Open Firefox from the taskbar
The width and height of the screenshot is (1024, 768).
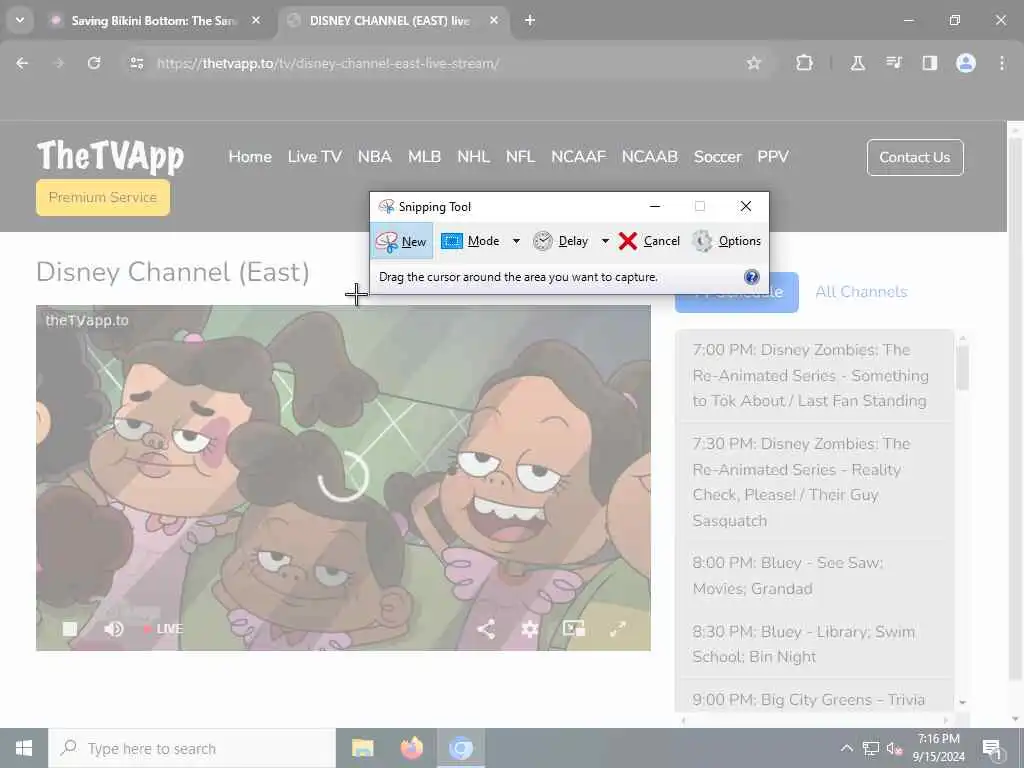point(411,748)
